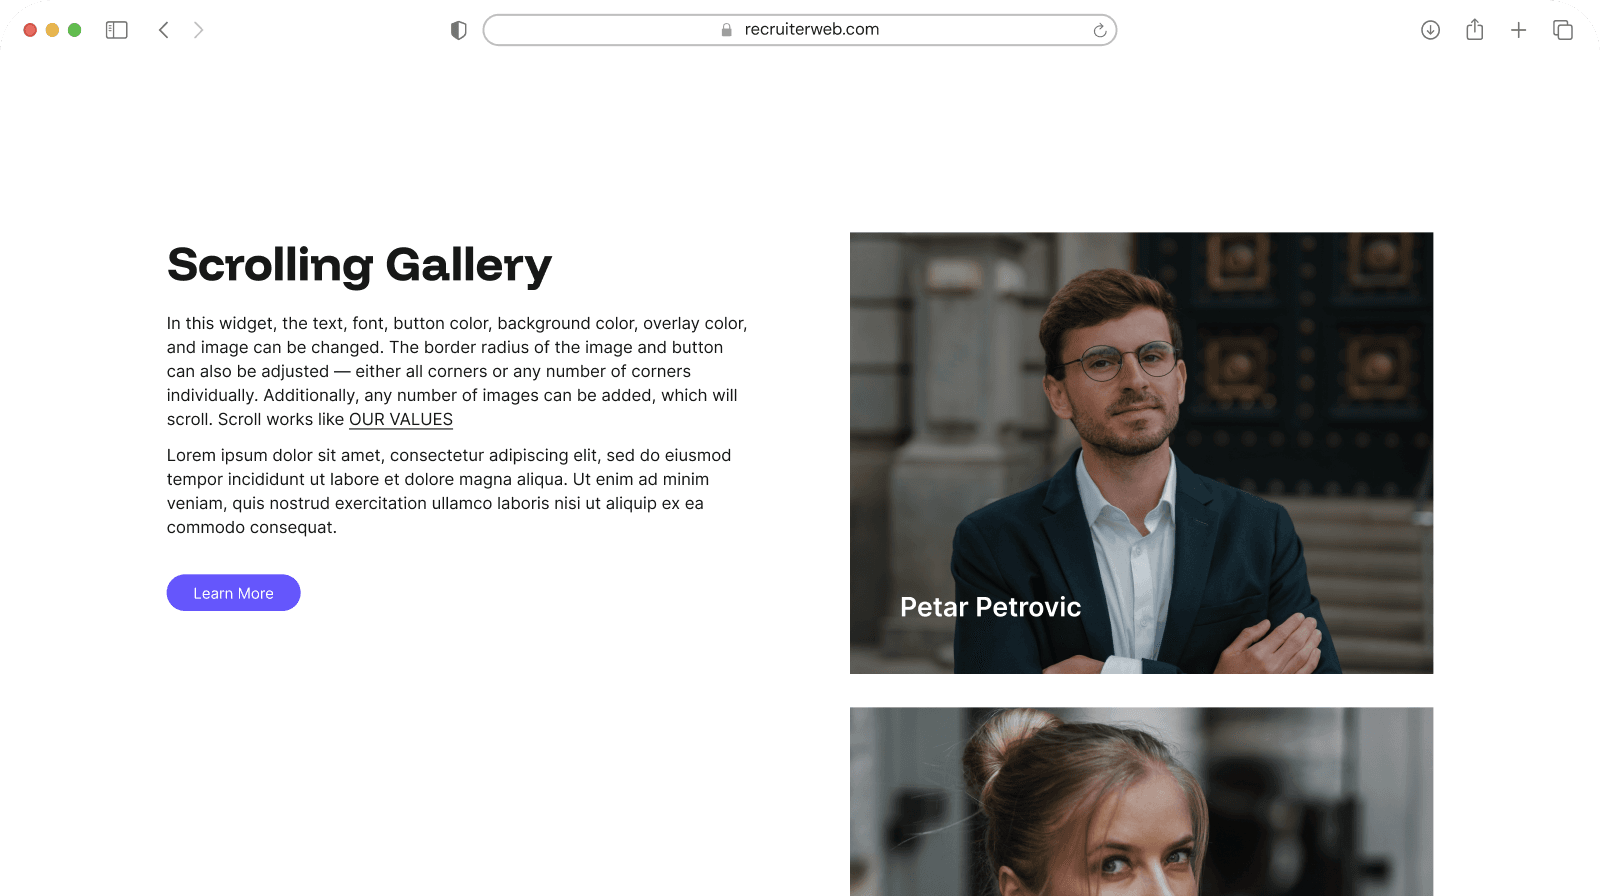The width and height of the screenshot is (1600, 896).
Task: Click the Scrolling Gallery heading
Action: [358, 265]
